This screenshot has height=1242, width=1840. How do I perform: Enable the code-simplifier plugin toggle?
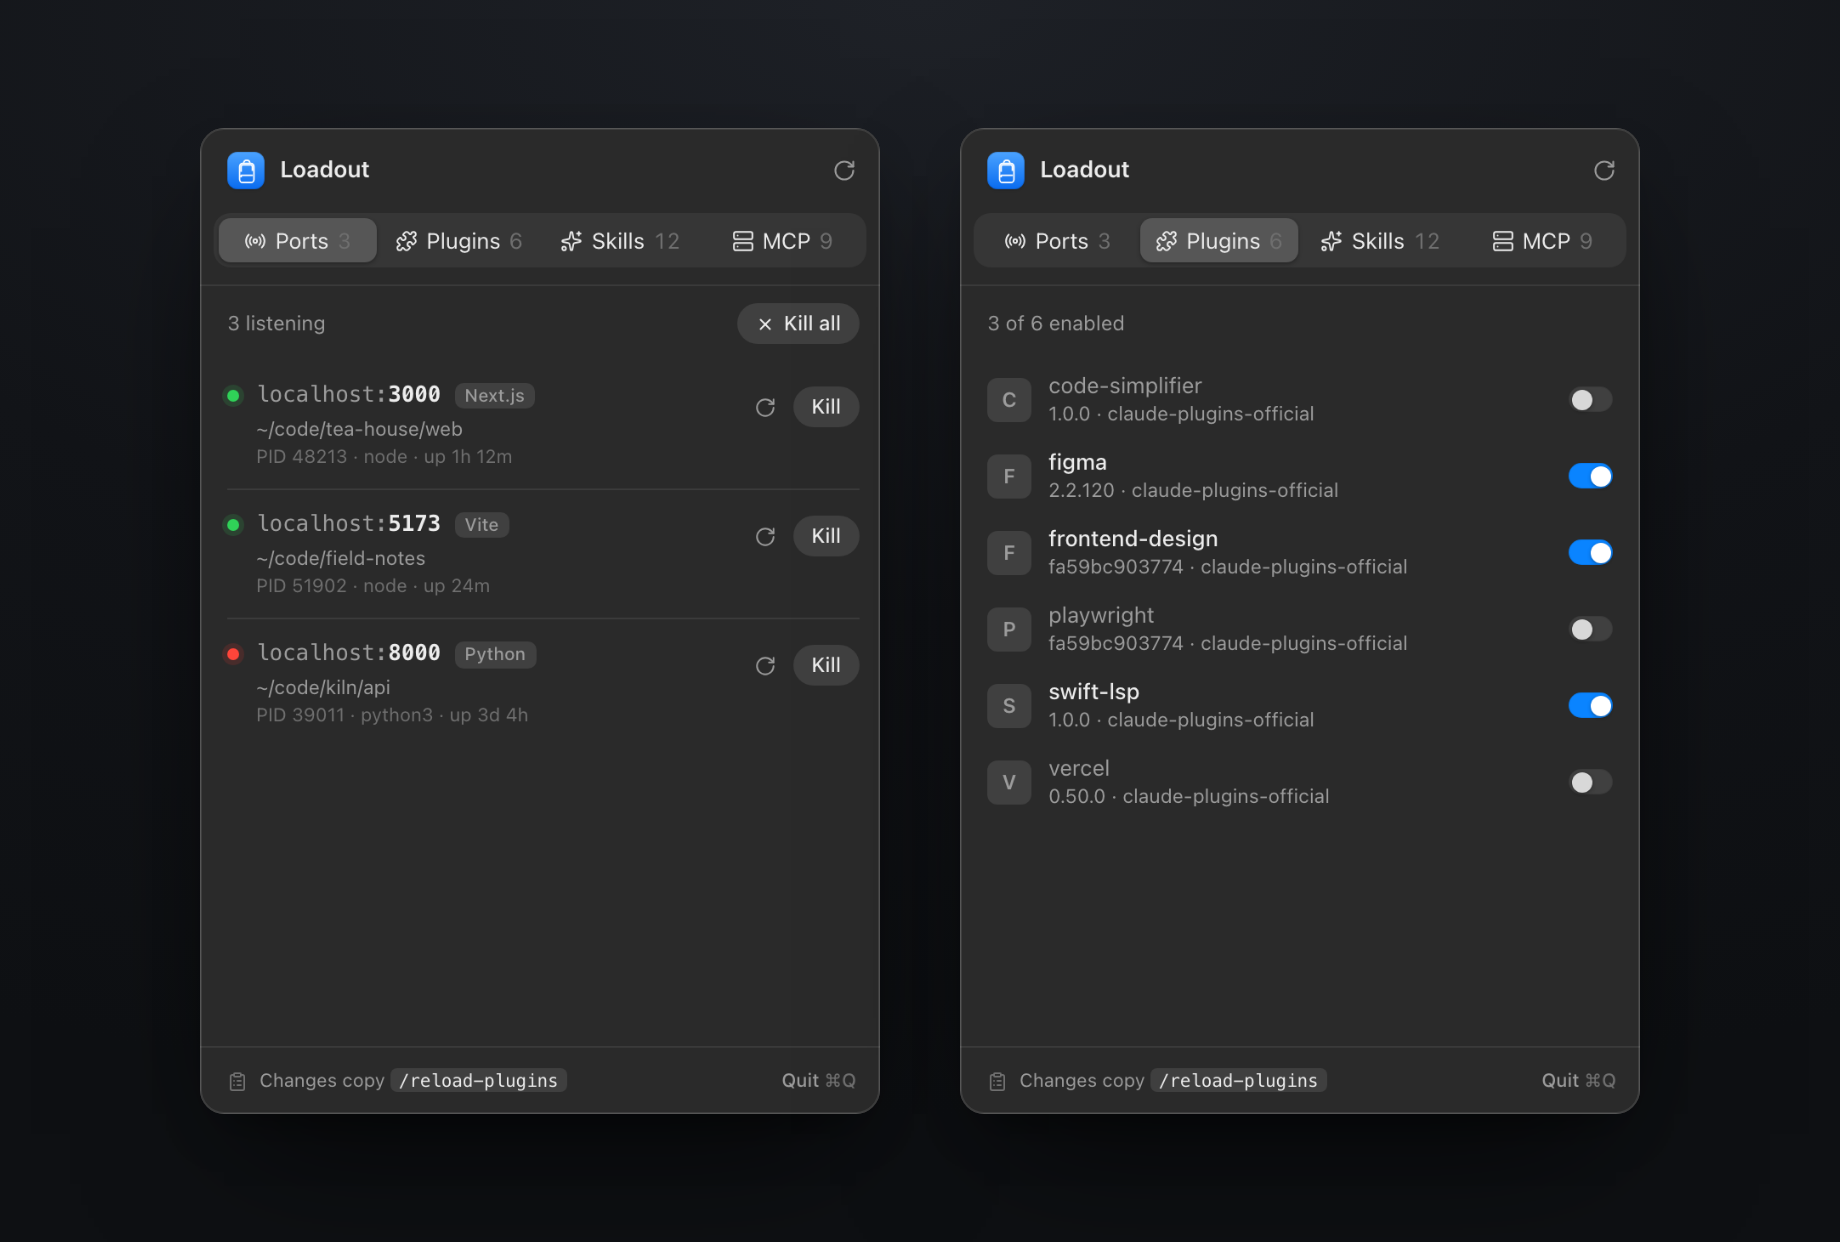(x=1590, y=400)
